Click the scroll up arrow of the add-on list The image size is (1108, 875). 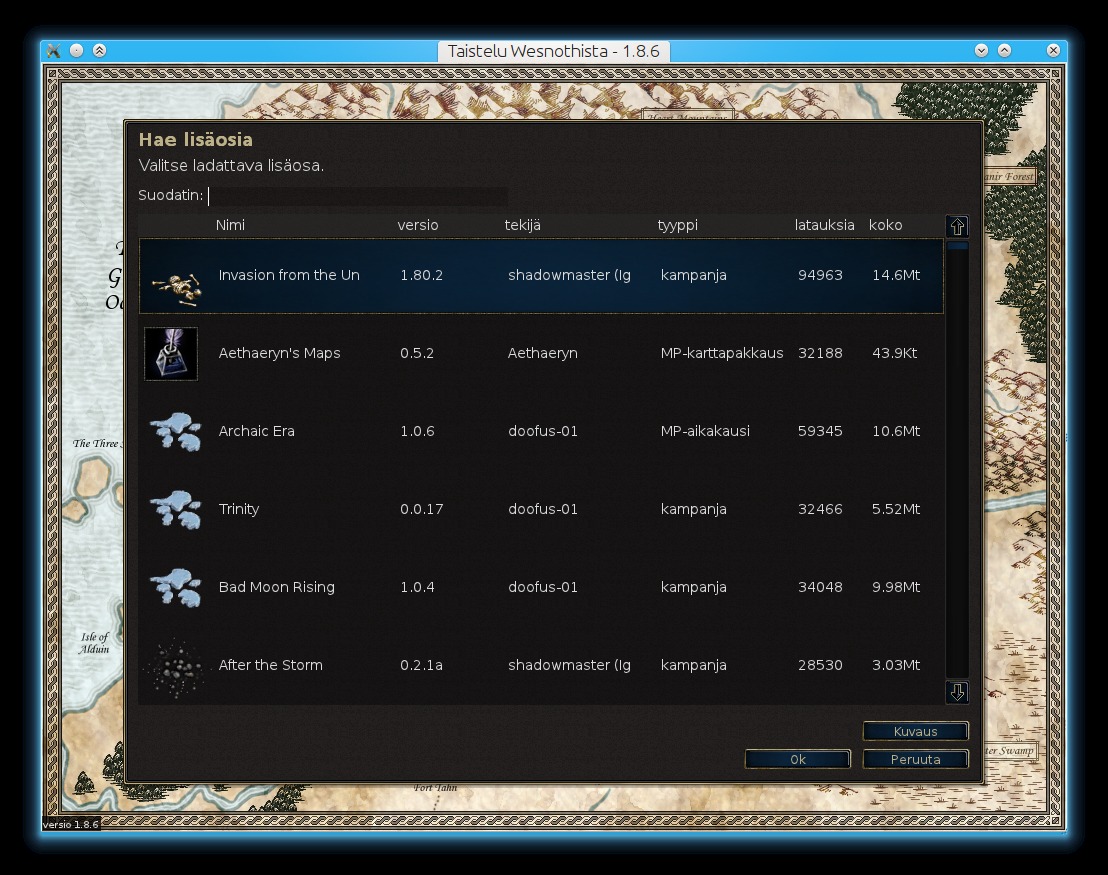[957, 226]
